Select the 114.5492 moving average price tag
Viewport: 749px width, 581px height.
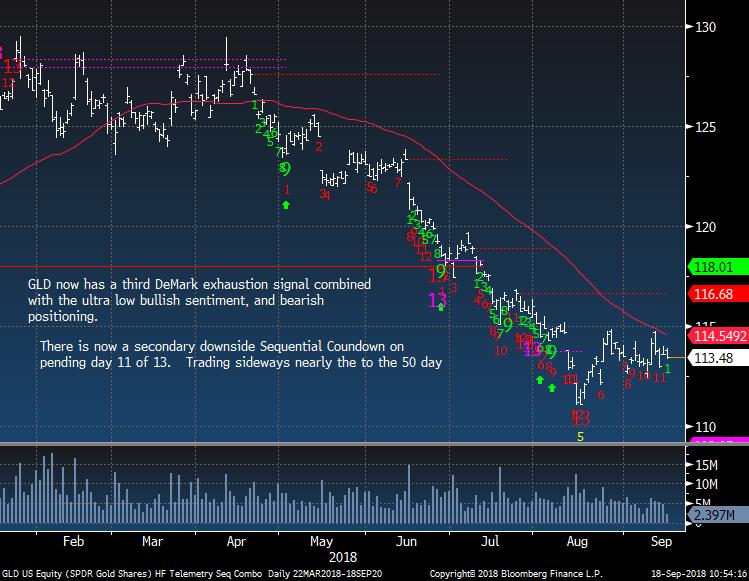(x=718, y=335)
